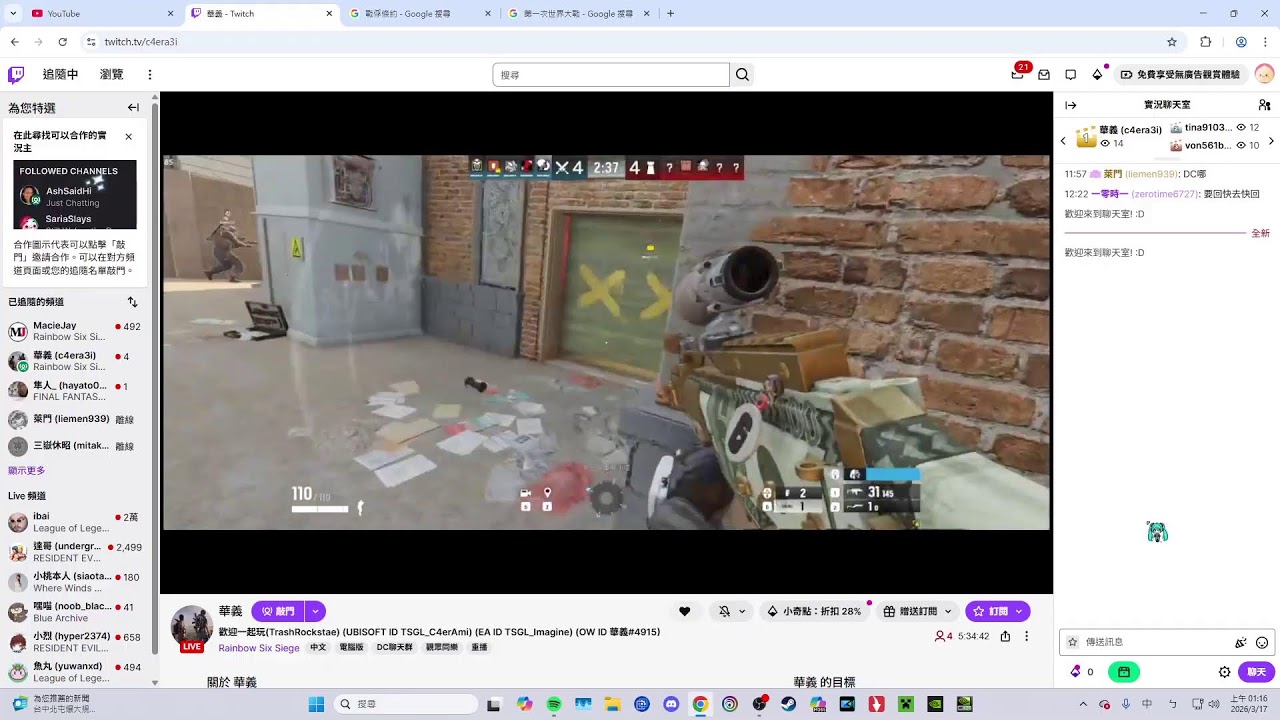Click the 免費享受無廣告觀賞體驗 ad-free button
The height and width of the screenshot is (720, 1280).
pyautogui.click(x=1180, y=75)
